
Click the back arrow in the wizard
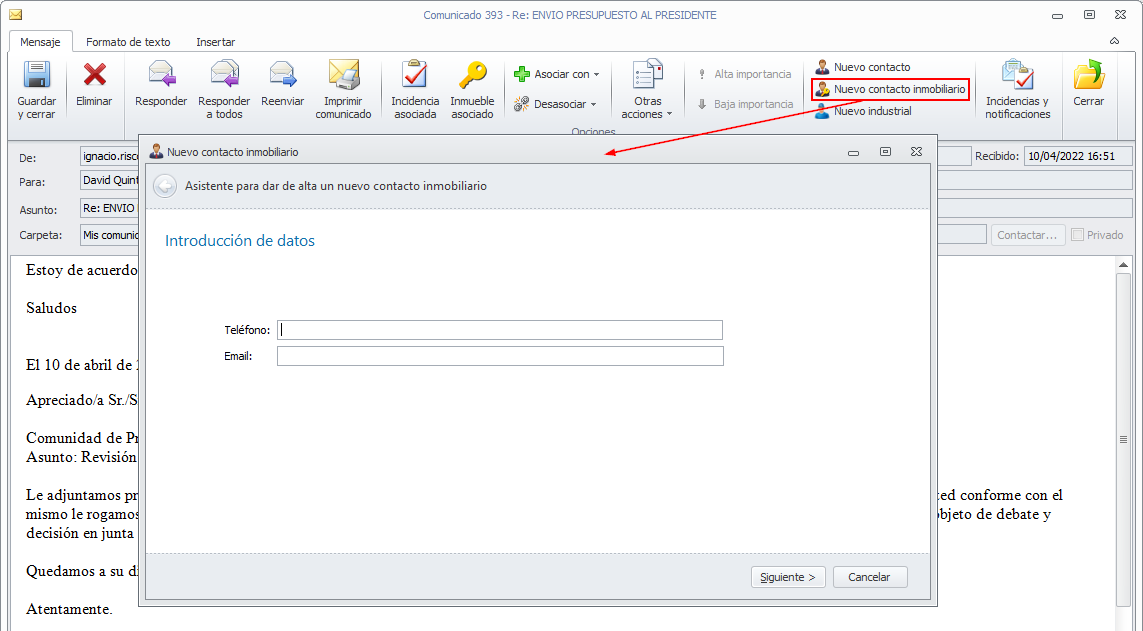[x=165, y=187]
